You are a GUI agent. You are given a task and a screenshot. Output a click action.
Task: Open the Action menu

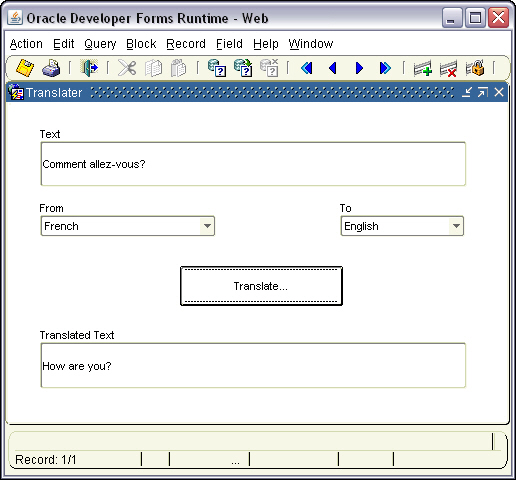pos(26,44)
